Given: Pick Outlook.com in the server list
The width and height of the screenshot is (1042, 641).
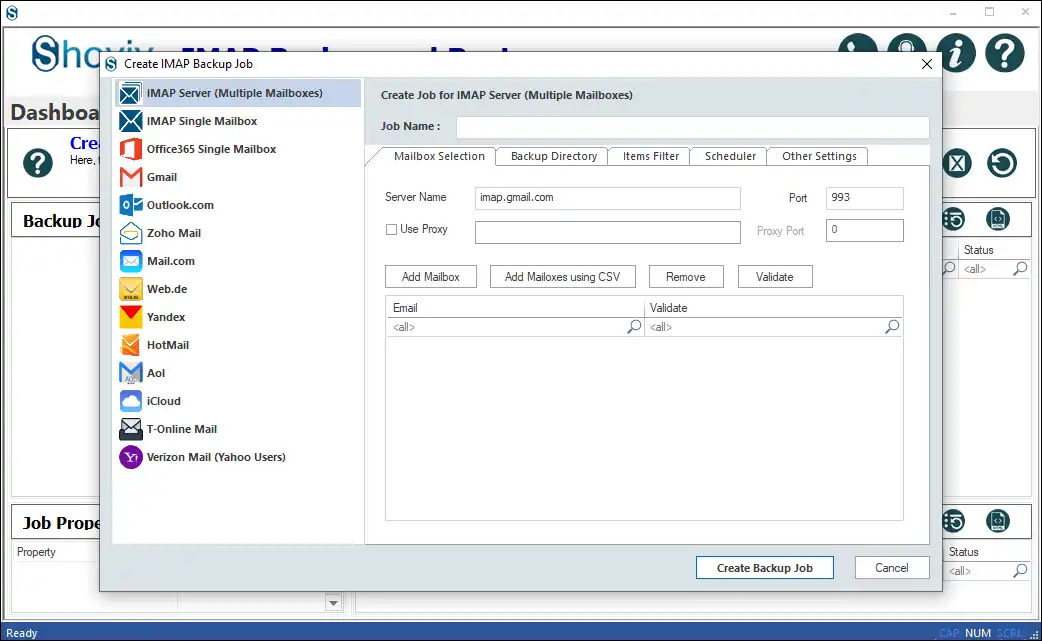Looking at the screenshot, I should click(x=238, y=205).
